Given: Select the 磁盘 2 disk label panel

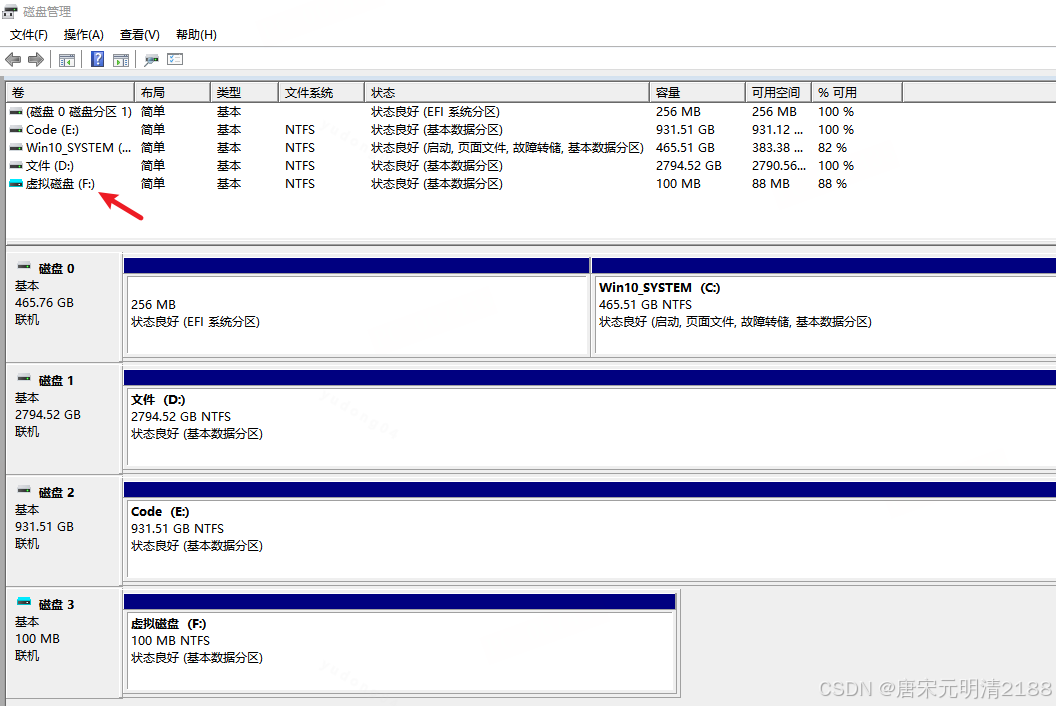Looking at the screenshot, I should pos(64,530).
